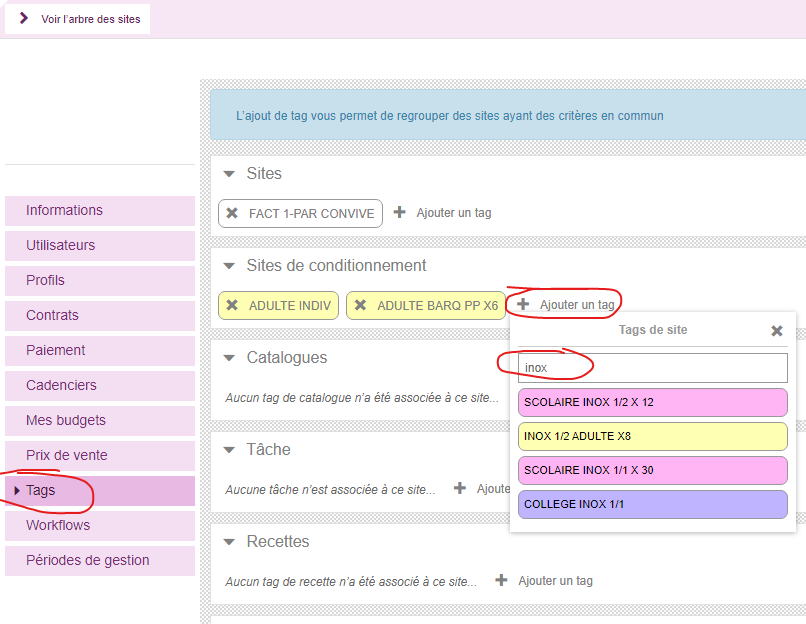This screenshot has height=624, width=806.
Task: Click the chevron icon beside Voir l'arbre des sites
Action: point(23,19)
